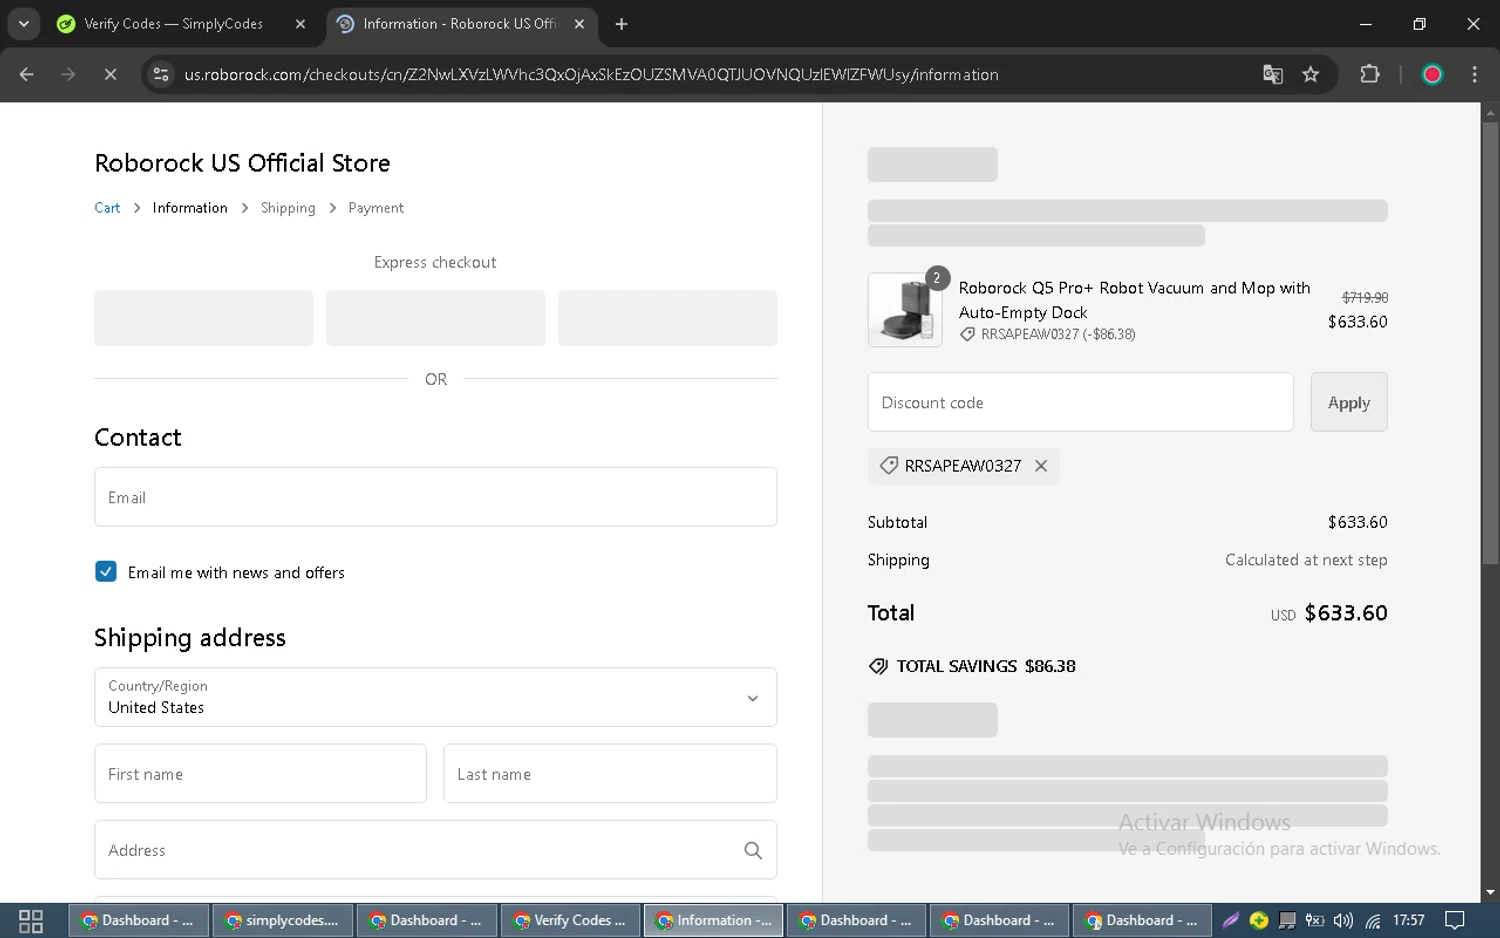
Task: Open the Extensions puzzle icon
Action: tap(1370, 74)
